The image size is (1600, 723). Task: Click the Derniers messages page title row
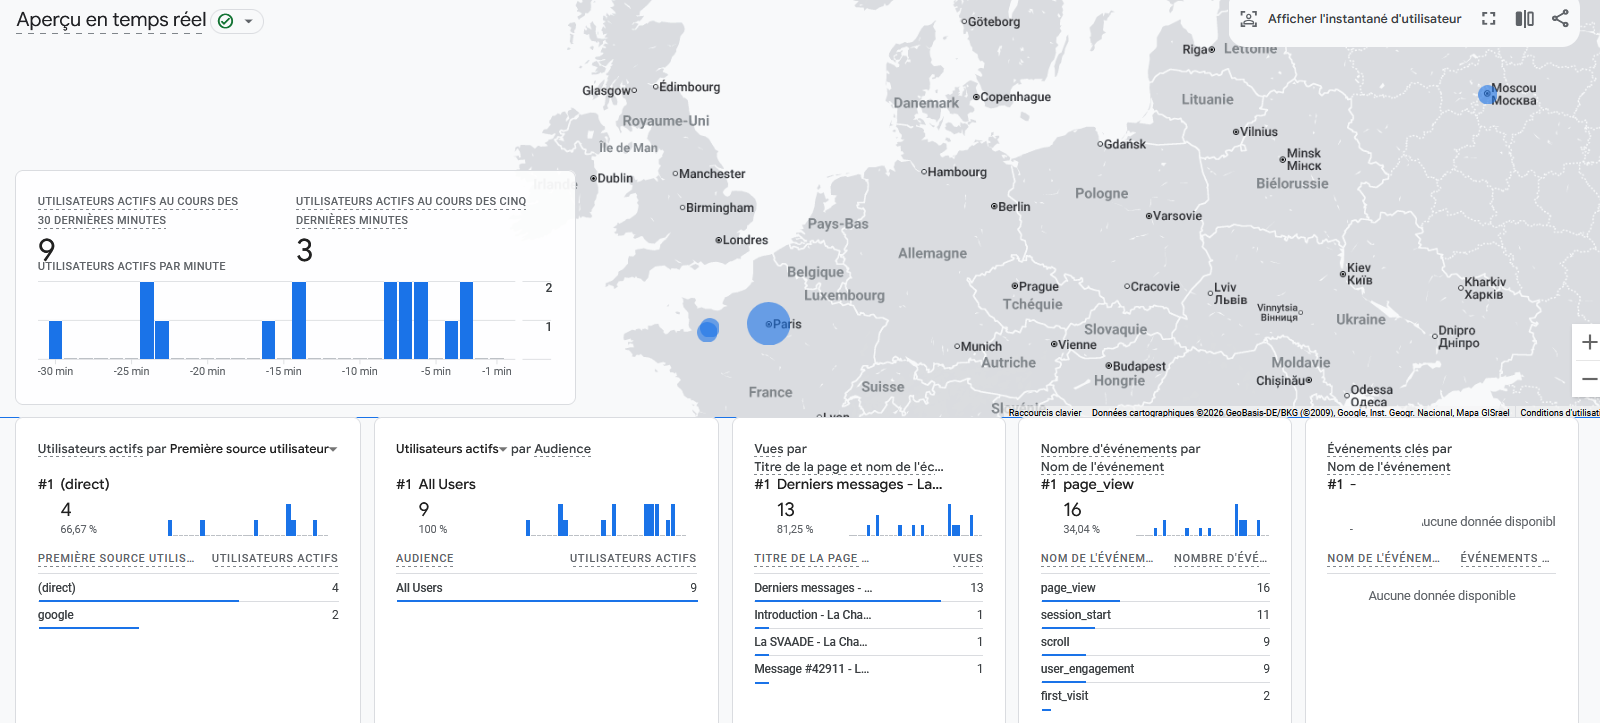coord(867,588)
